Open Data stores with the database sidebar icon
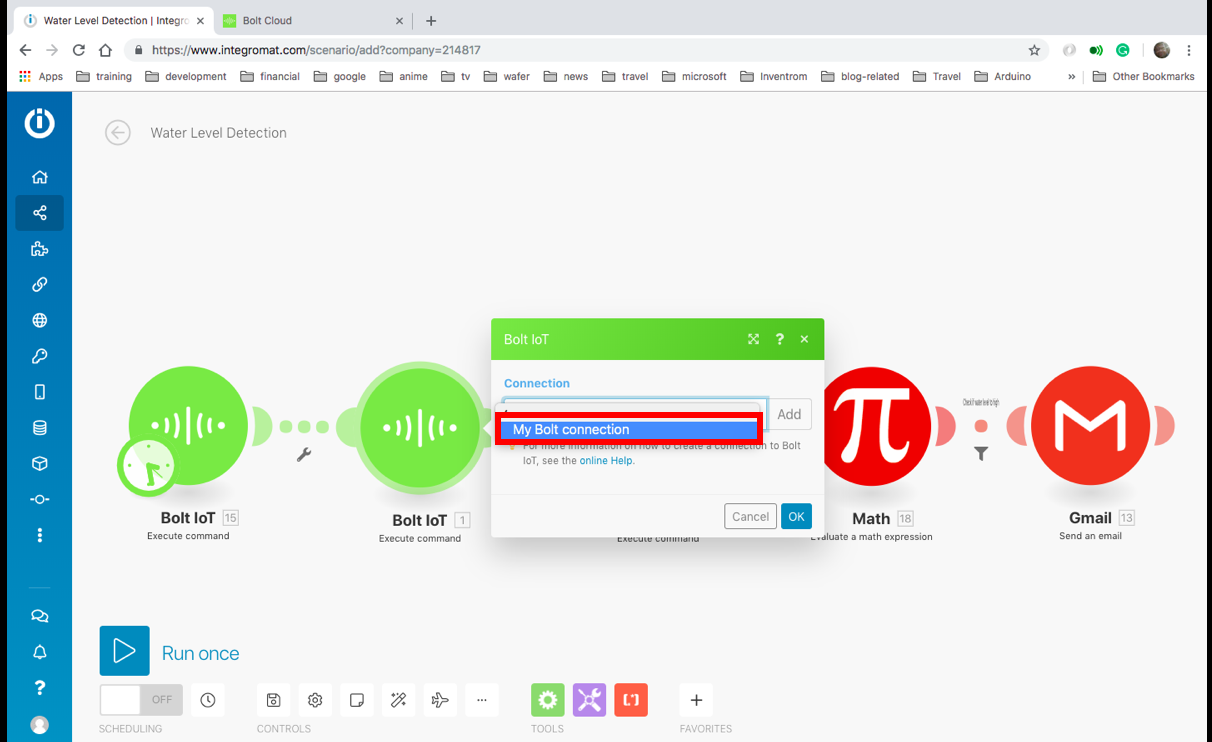The width and height of the screenshot is (1212, 742). [x=39, y=427]
